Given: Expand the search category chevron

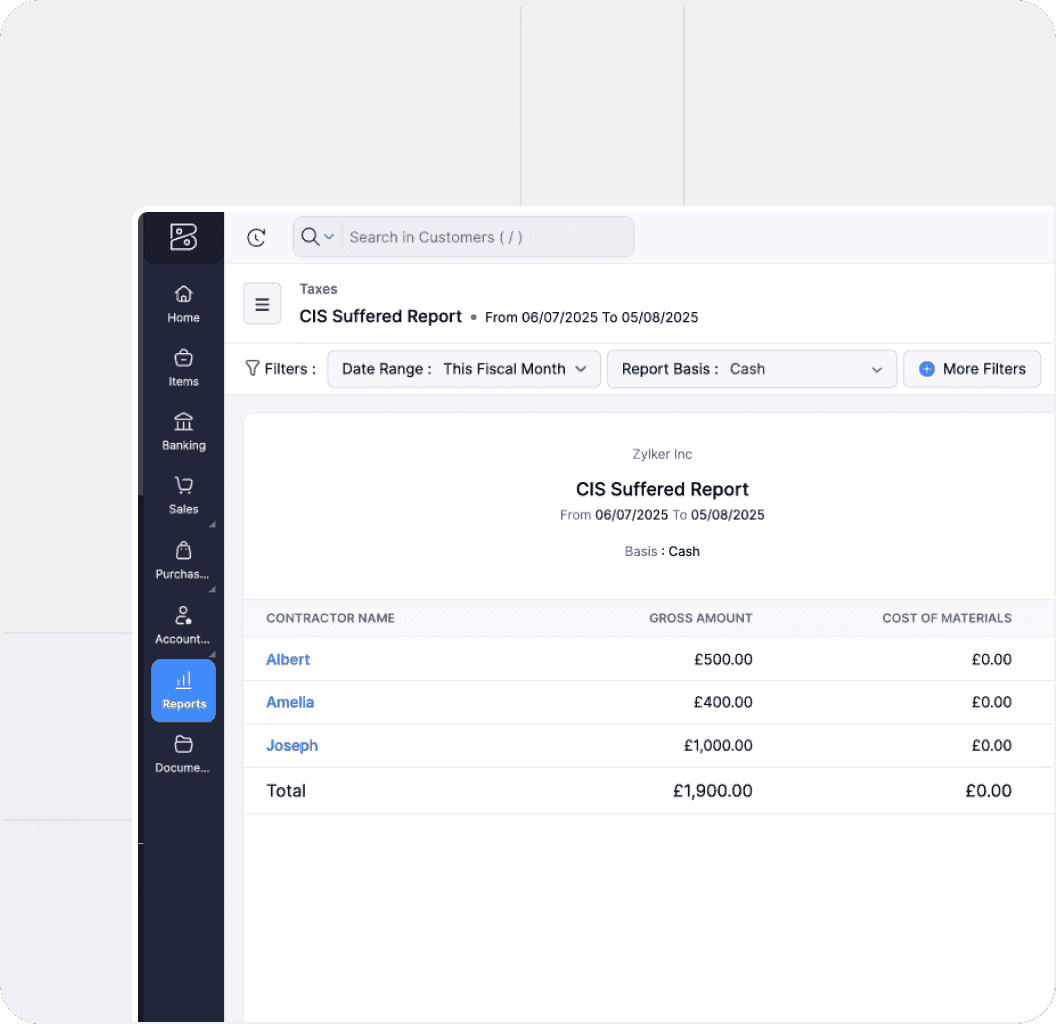Looking at the screenshot, I should 329,237.
